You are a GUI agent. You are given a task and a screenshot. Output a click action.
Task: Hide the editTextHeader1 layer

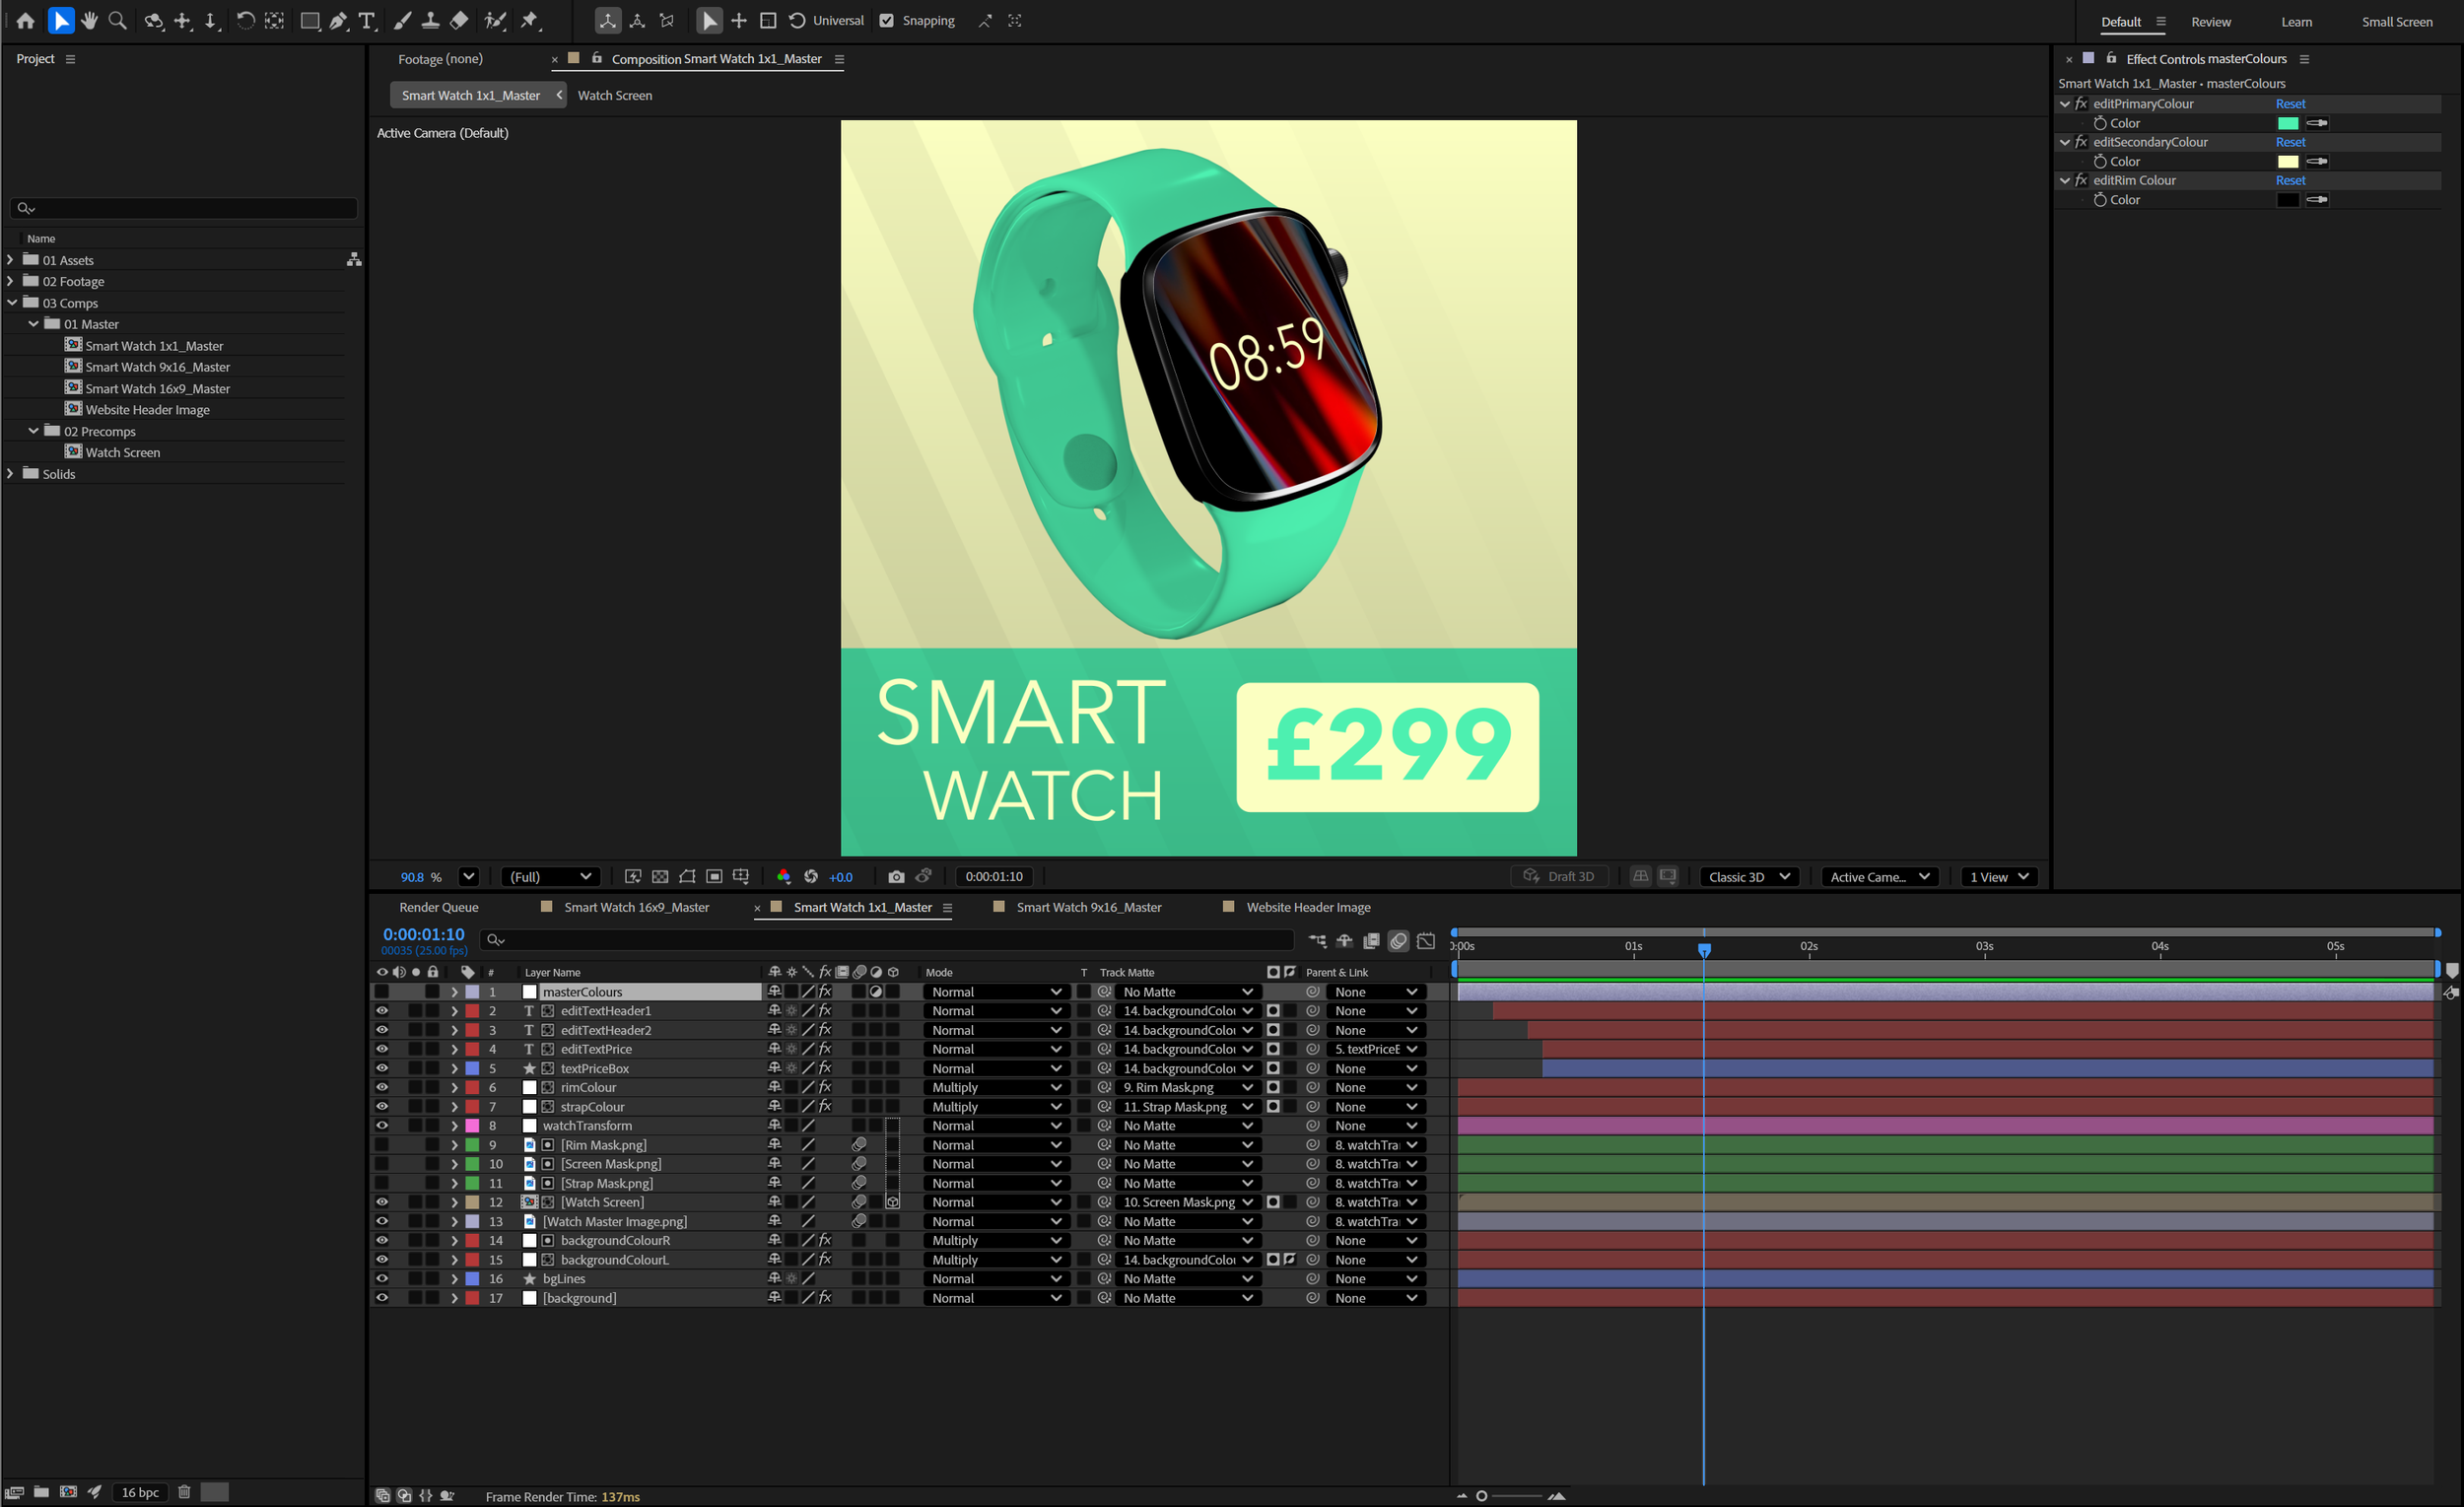pos(382,1010)
